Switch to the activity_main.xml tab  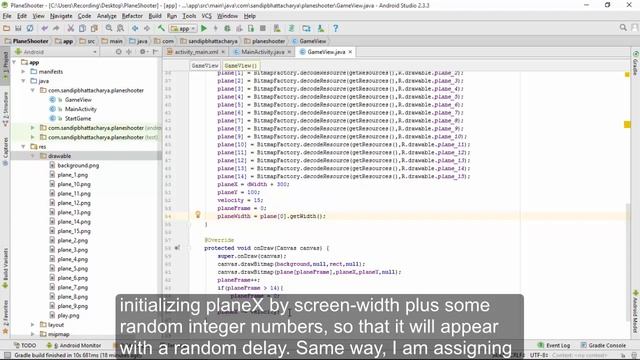196,52
